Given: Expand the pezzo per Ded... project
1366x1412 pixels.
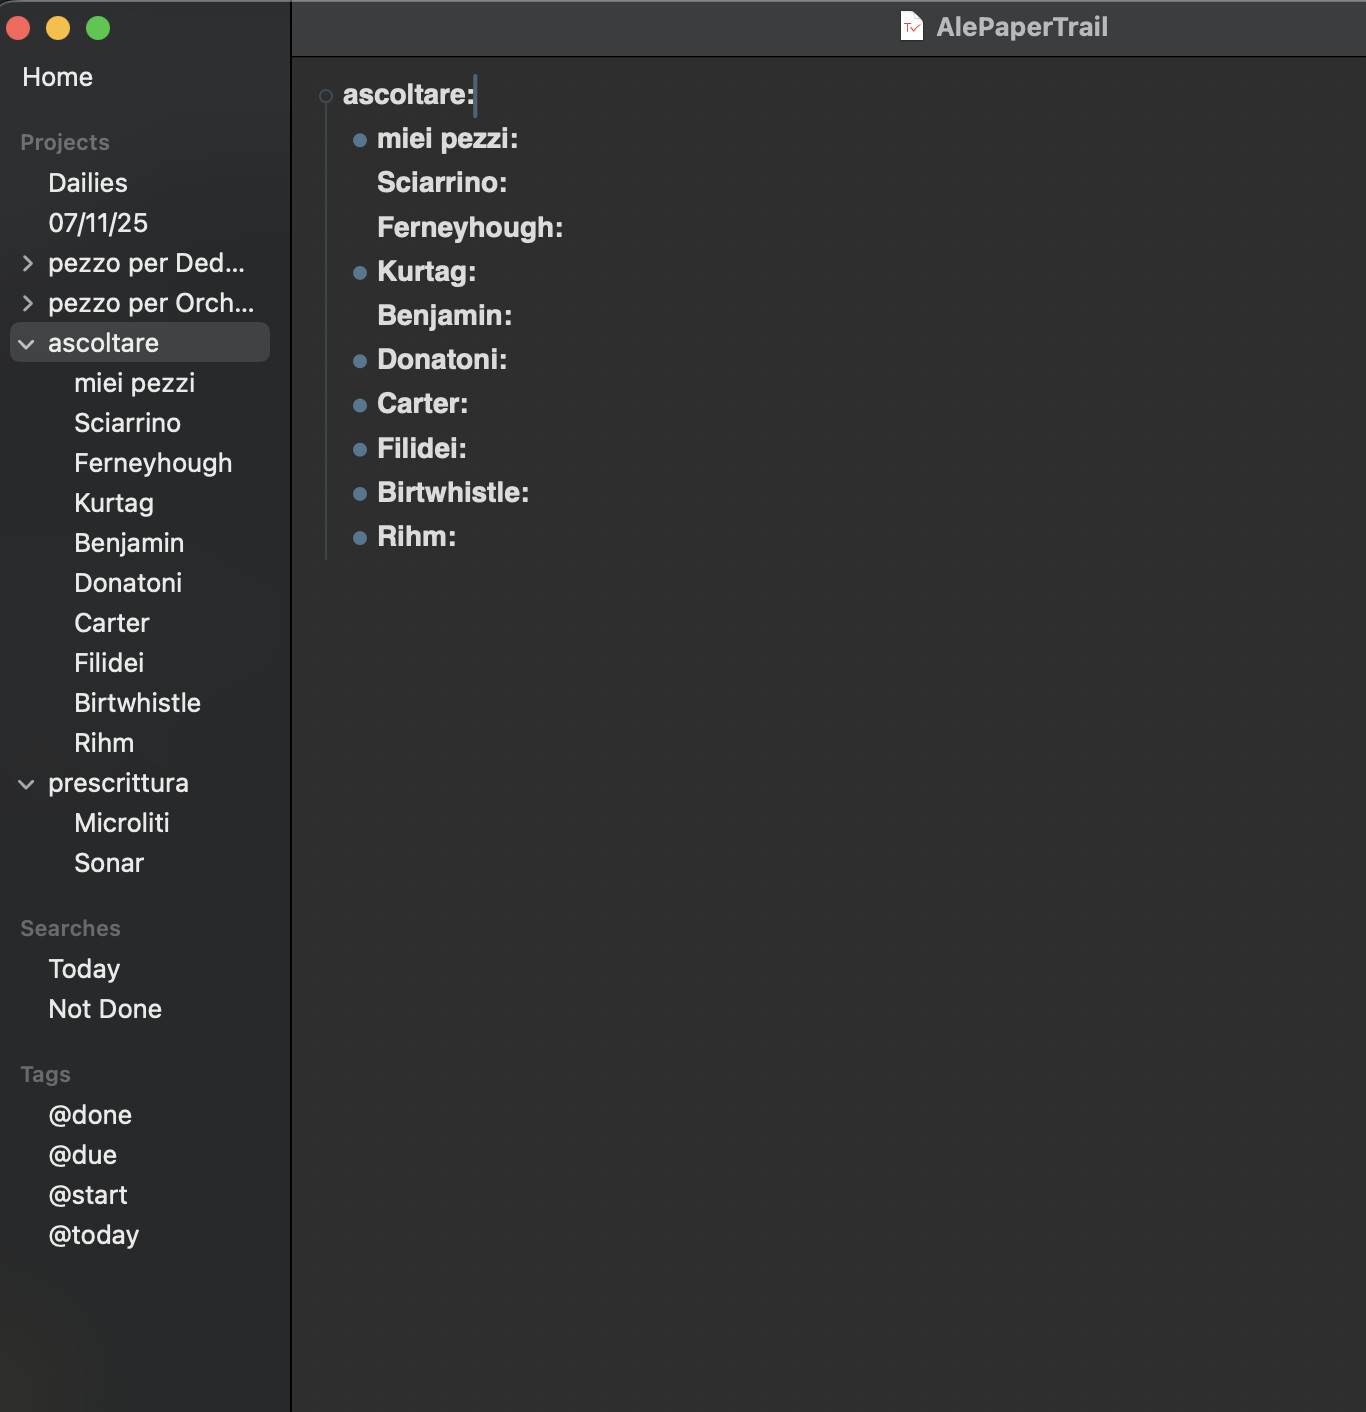Looking at the screenshot, I should pos(27,264).
